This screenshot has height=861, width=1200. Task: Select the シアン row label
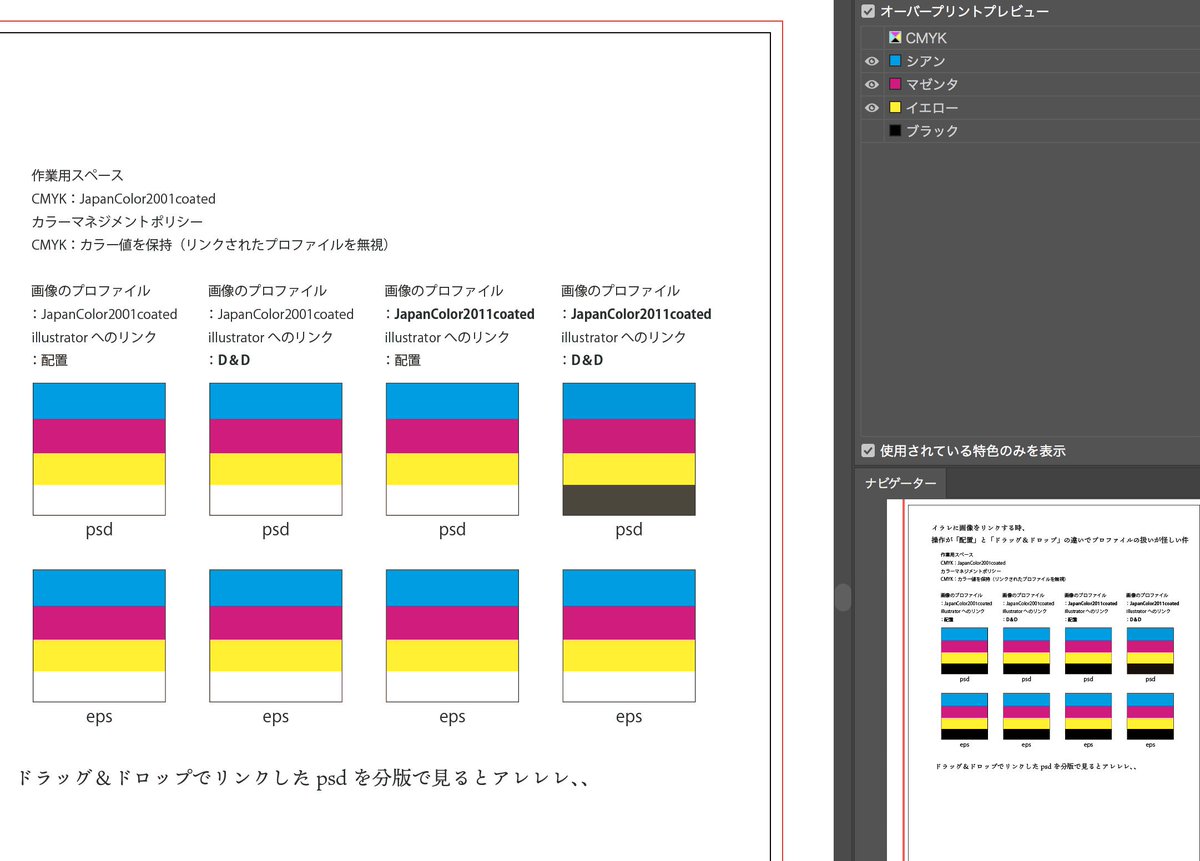pos(926,61)
